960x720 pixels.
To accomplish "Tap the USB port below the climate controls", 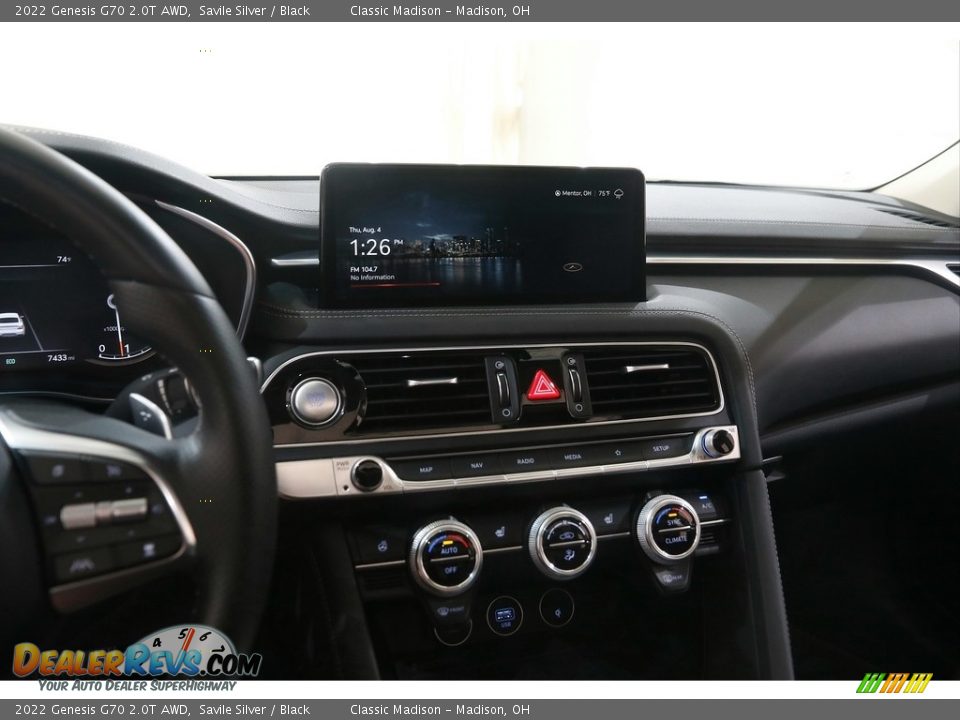I will 504,615.
